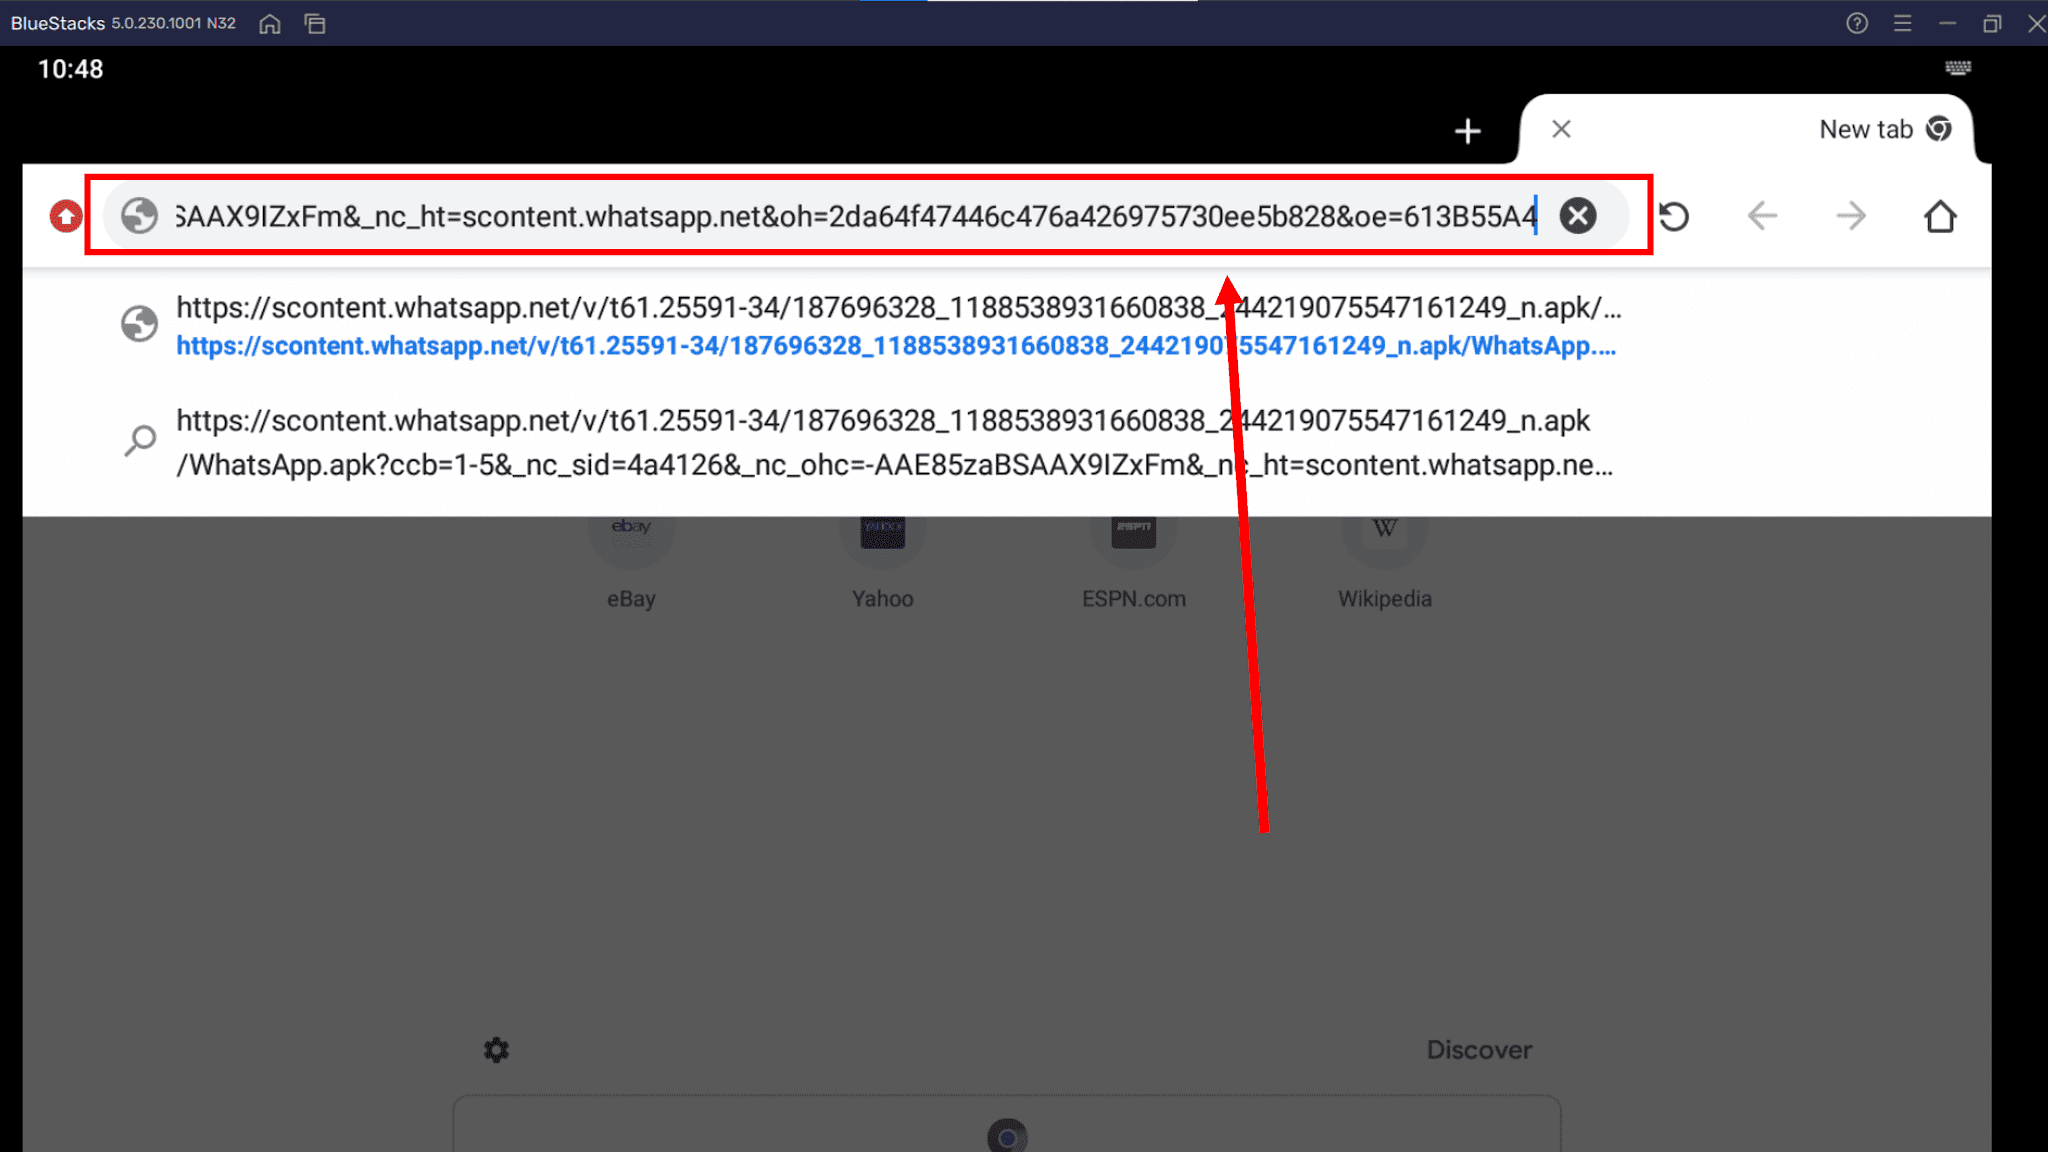Open new tab with plus button
The width and height of the screenshot is (2048, 1152).
(x=1468, y=128)
